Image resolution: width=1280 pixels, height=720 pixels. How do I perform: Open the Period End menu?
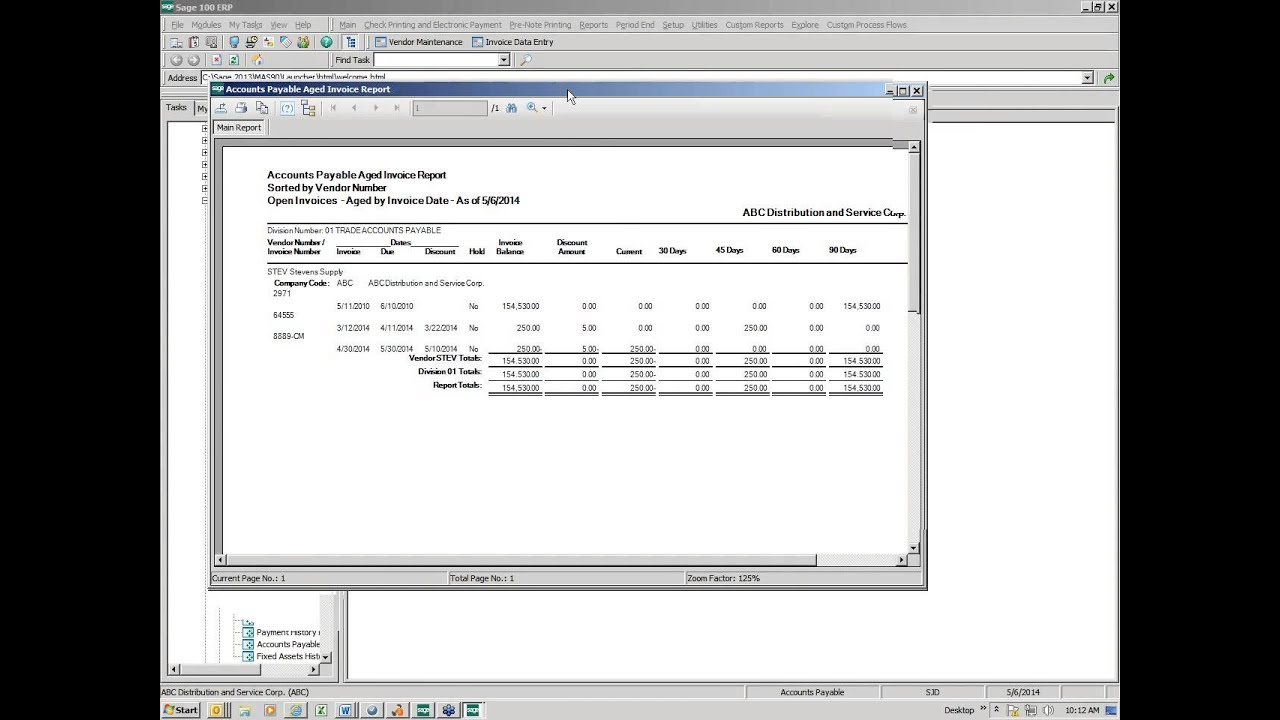(635, 25)
